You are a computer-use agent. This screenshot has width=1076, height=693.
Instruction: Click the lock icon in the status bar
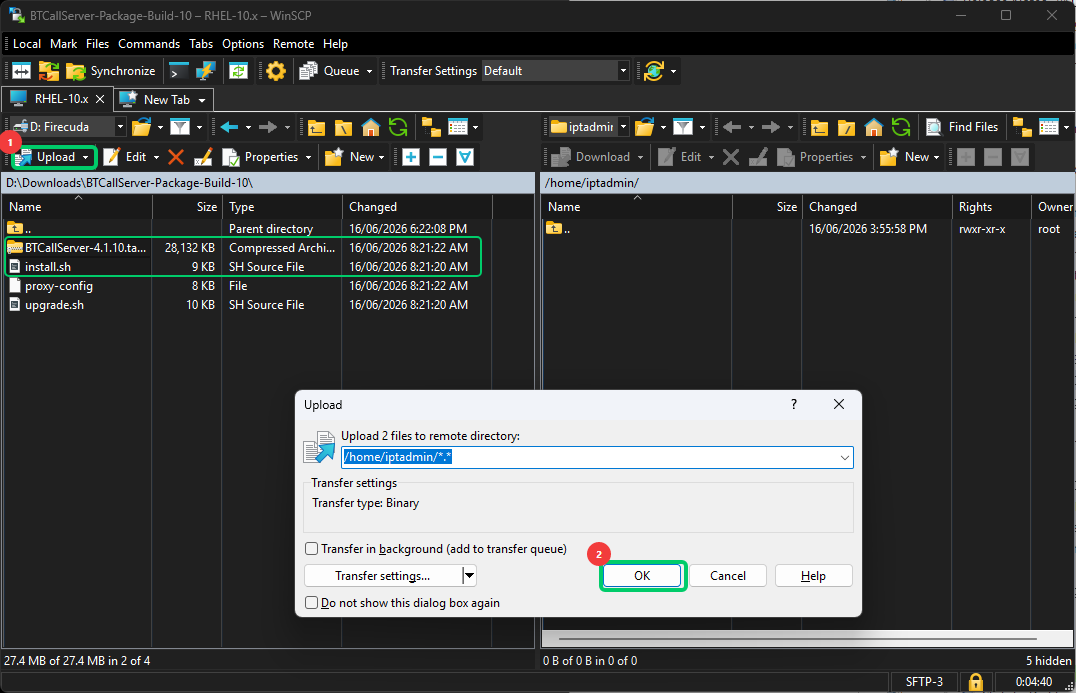pyautogui.click(x=975, y=681)
